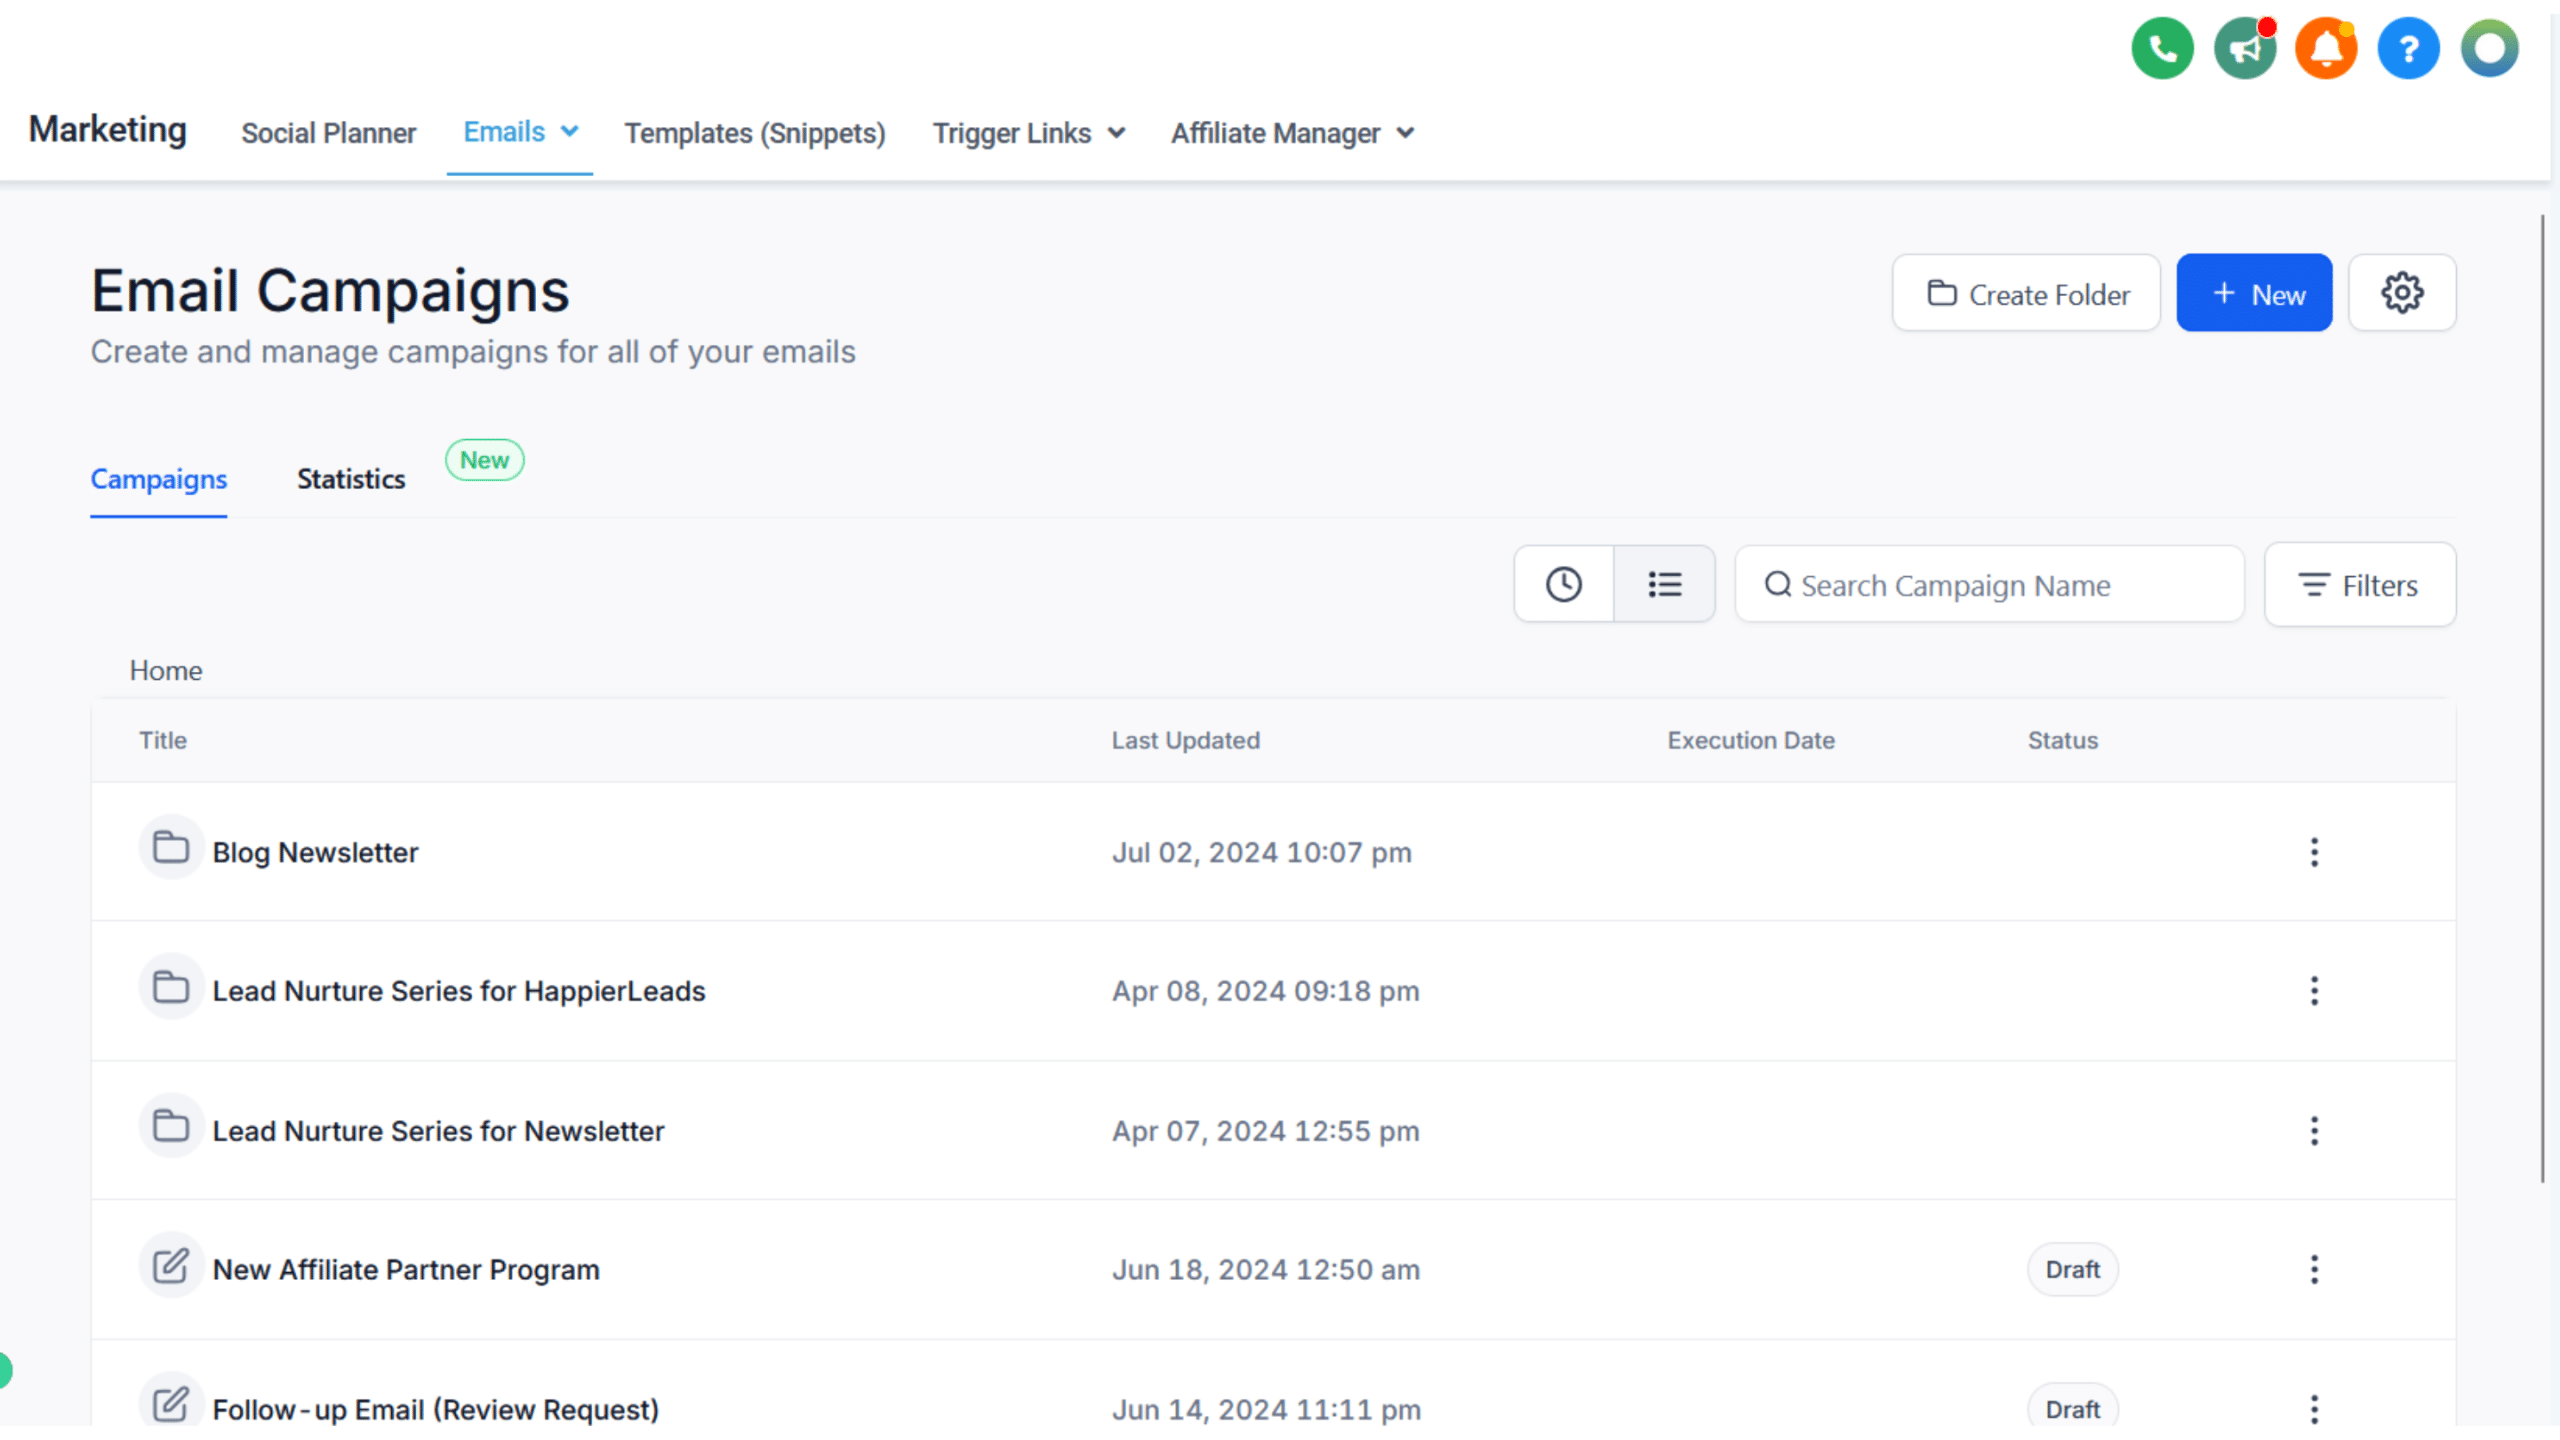Open the user profile avatar

[2489, 48]
